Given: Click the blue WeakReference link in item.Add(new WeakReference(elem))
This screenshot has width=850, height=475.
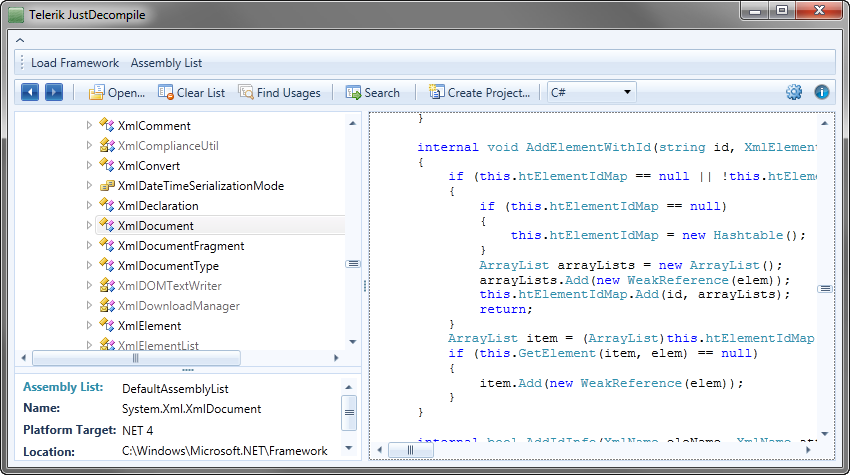Looking at the screenshot, I should (631, 383).
